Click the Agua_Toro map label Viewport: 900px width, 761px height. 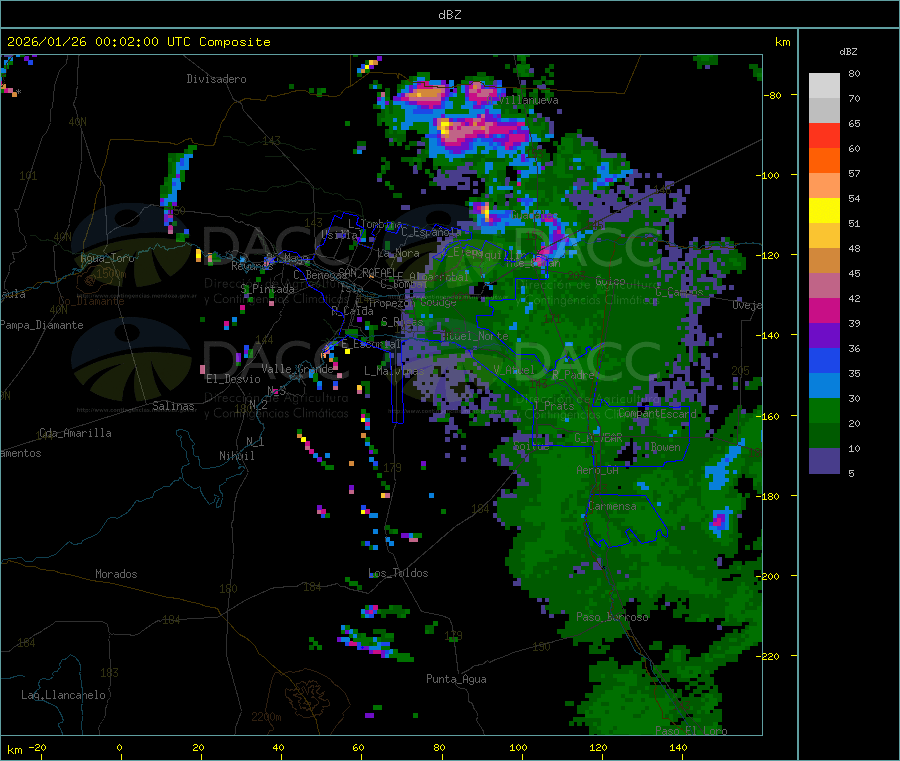click(x=107, y=258)
